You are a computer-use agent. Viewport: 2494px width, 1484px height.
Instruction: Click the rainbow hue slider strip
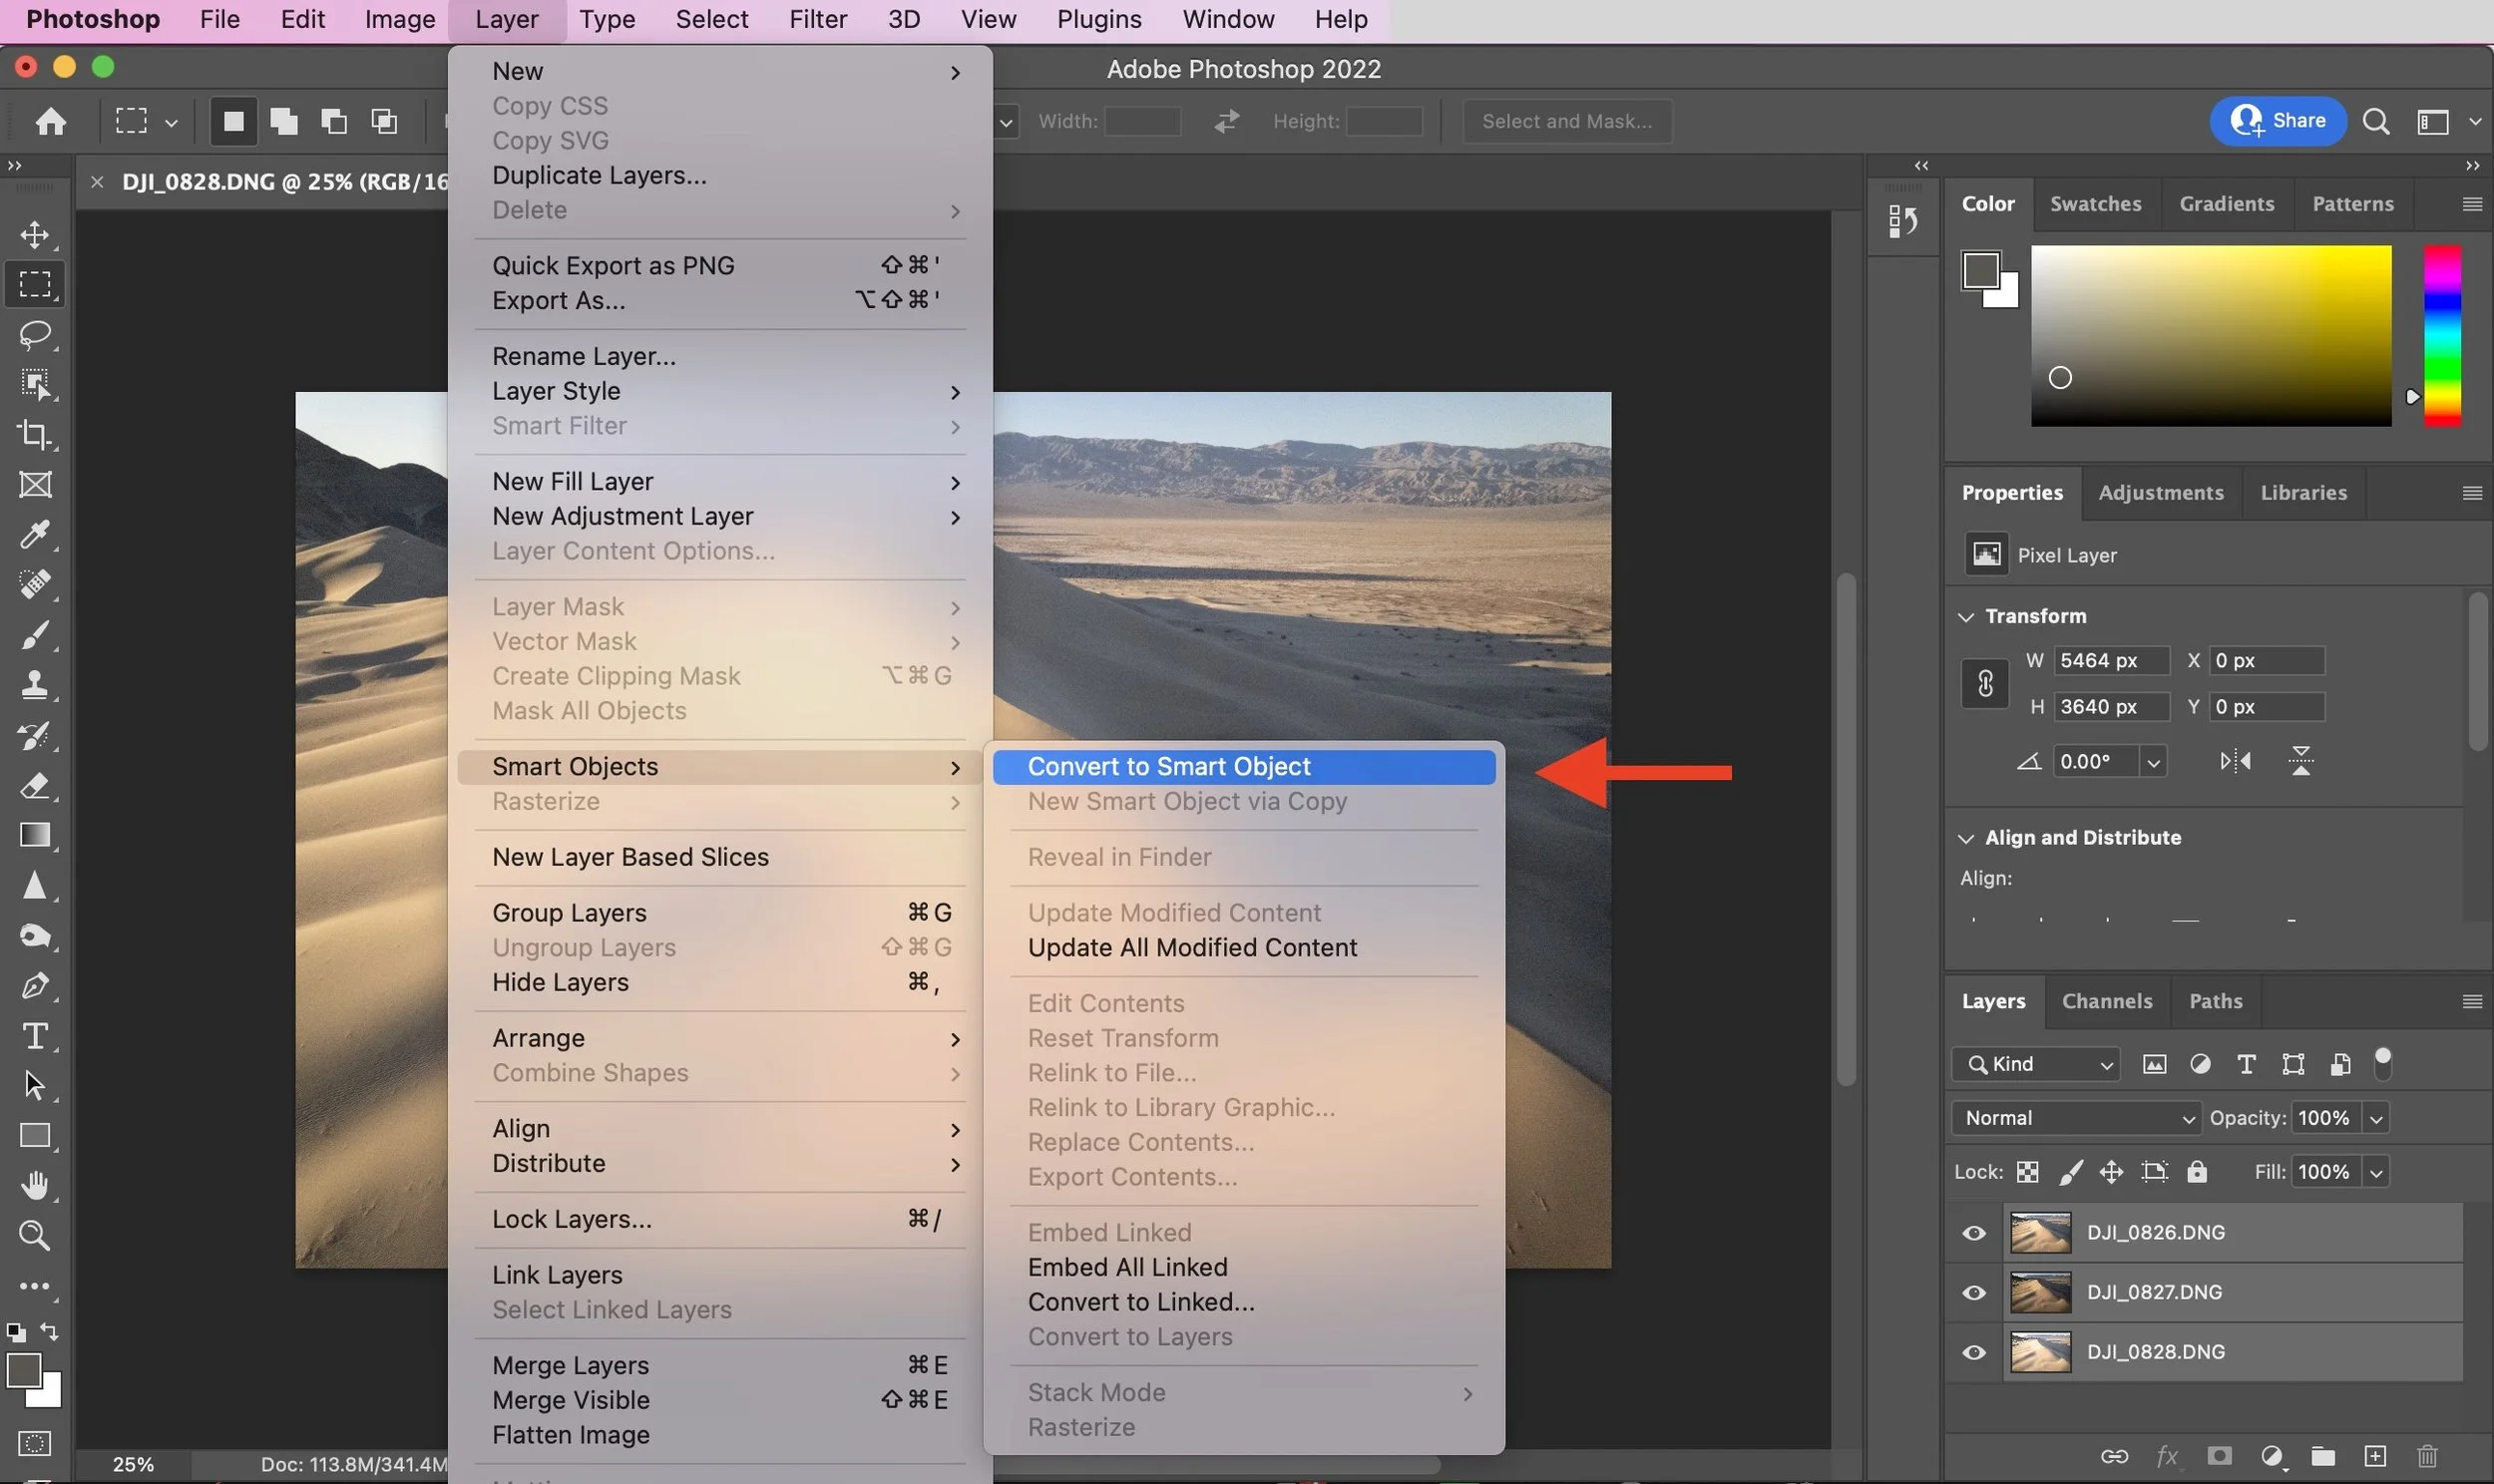2441,336
